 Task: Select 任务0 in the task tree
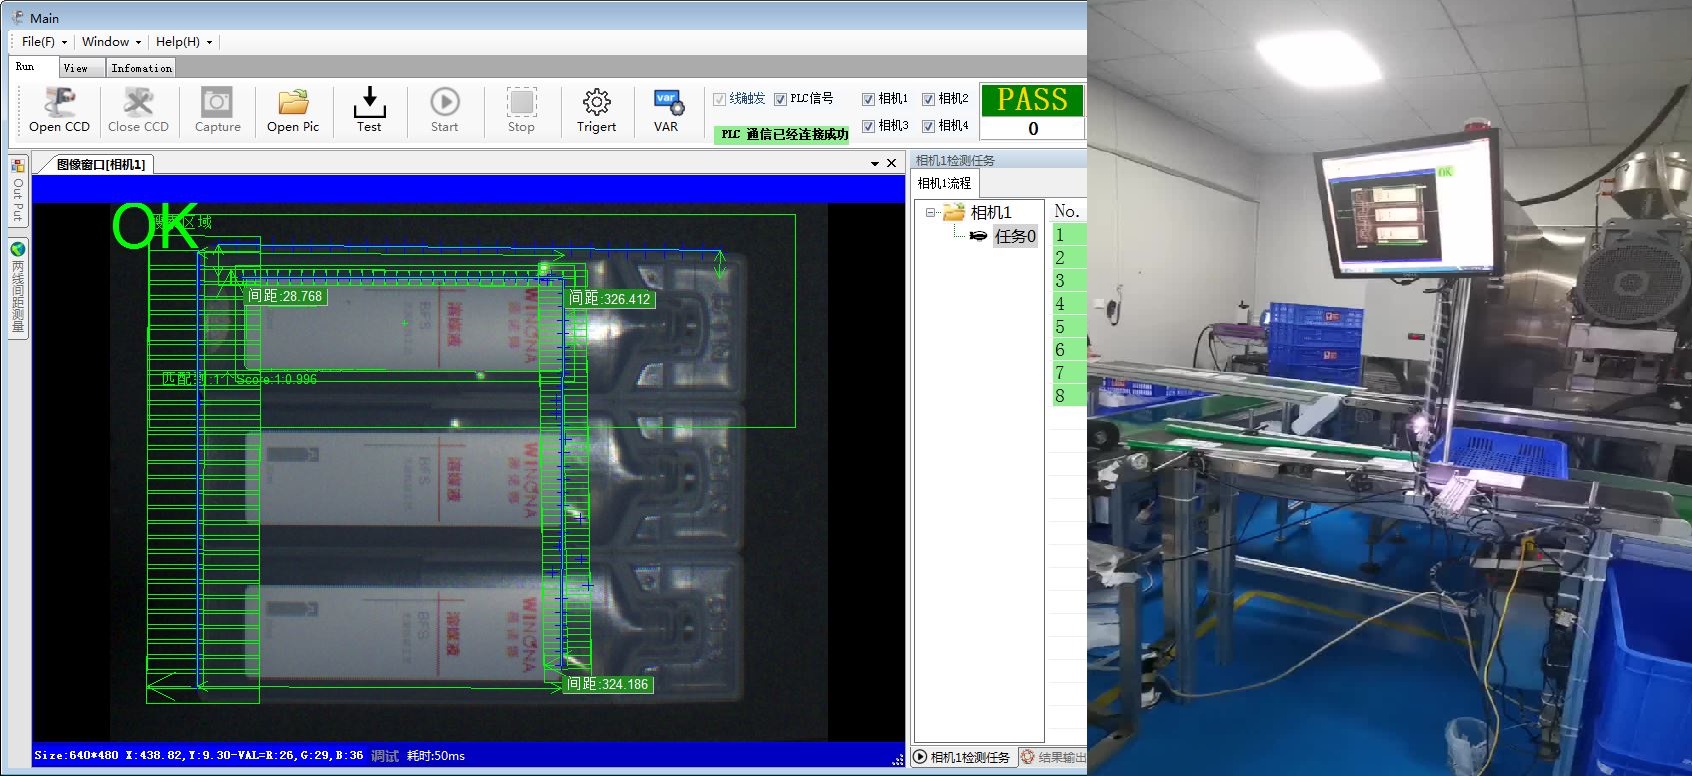[x=1014, y=236]
